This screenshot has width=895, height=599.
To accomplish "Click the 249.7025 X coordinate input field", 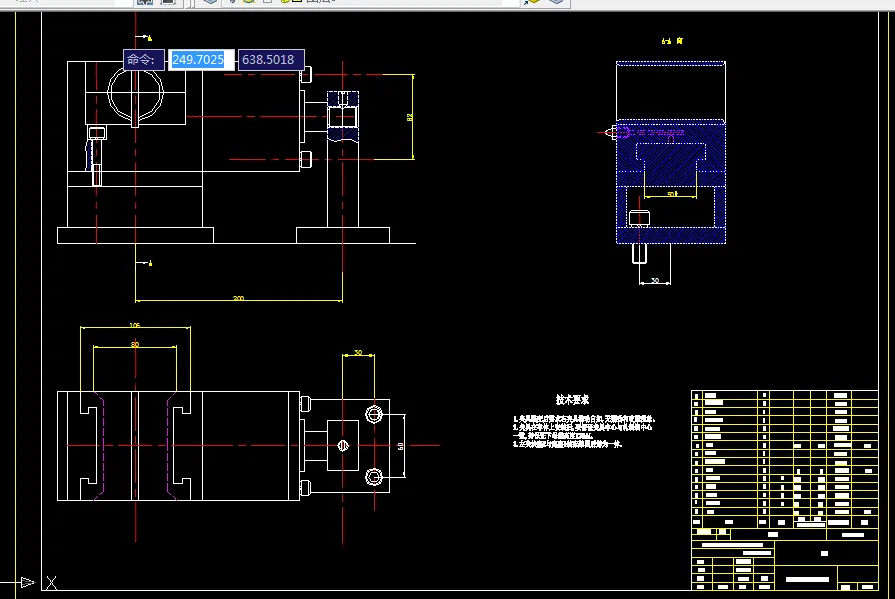I will 201,59.
